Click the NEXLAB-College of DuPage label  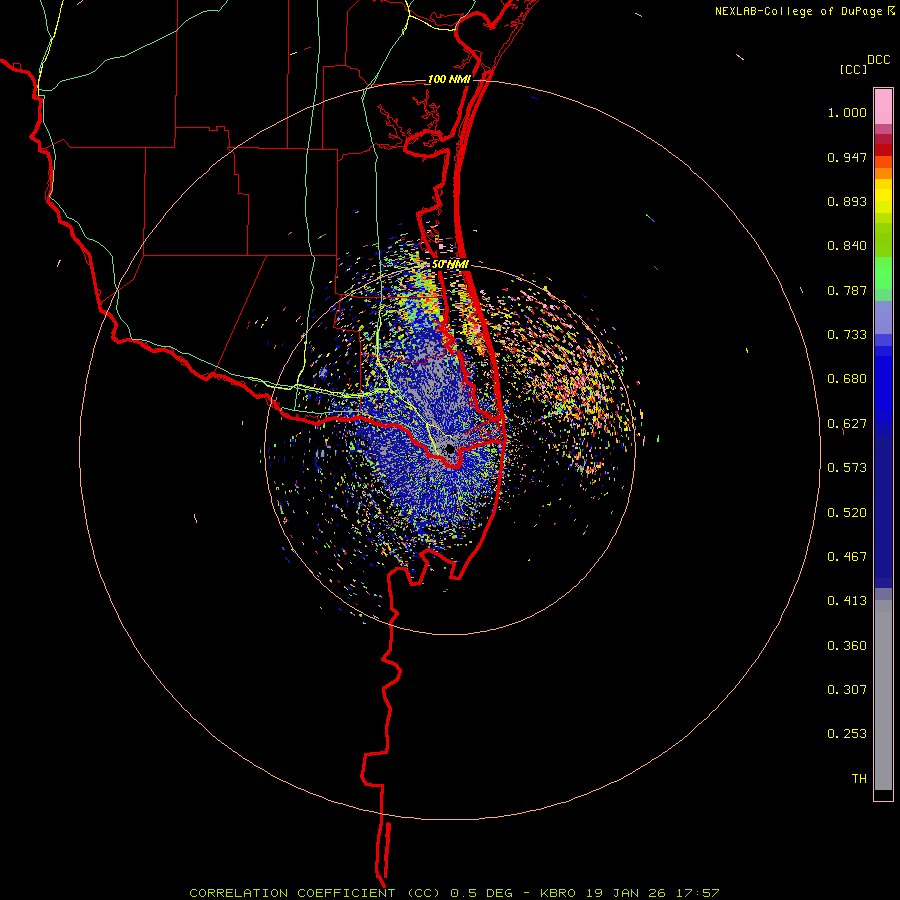[x=798, y=11]
